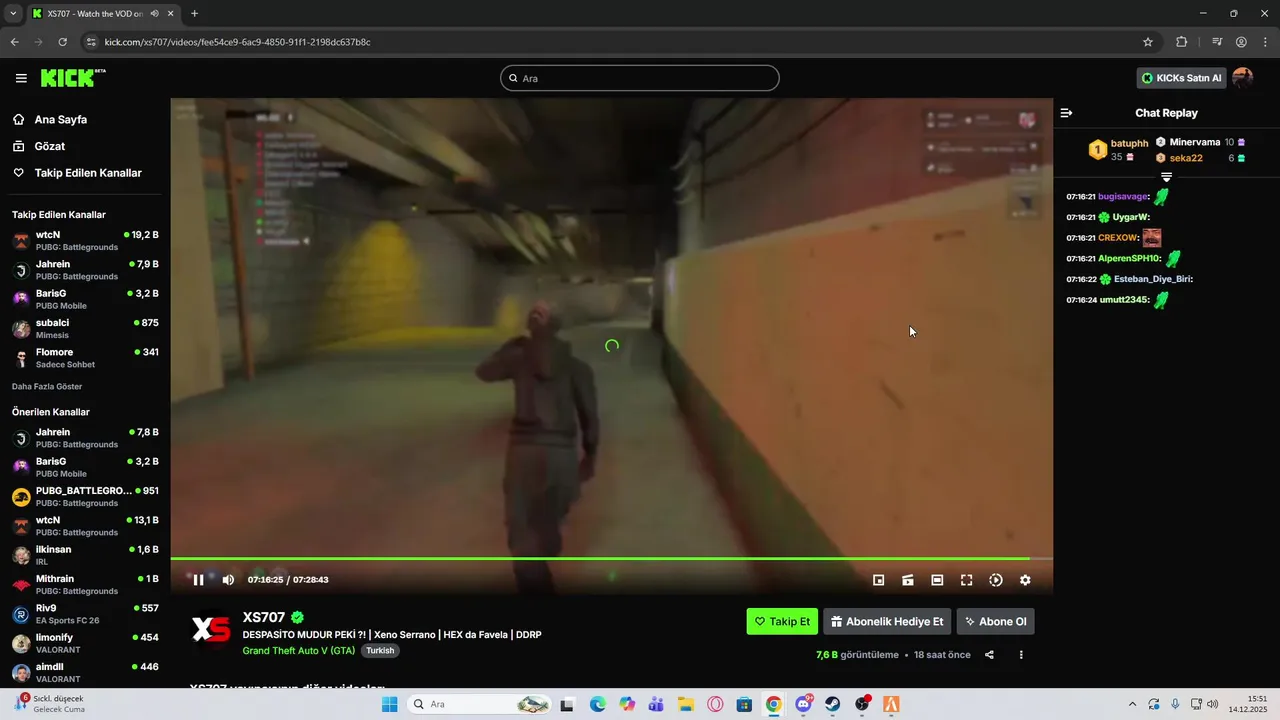Open Jahrein channel in followed list
1280x720 pixels.
click(85, 270)
